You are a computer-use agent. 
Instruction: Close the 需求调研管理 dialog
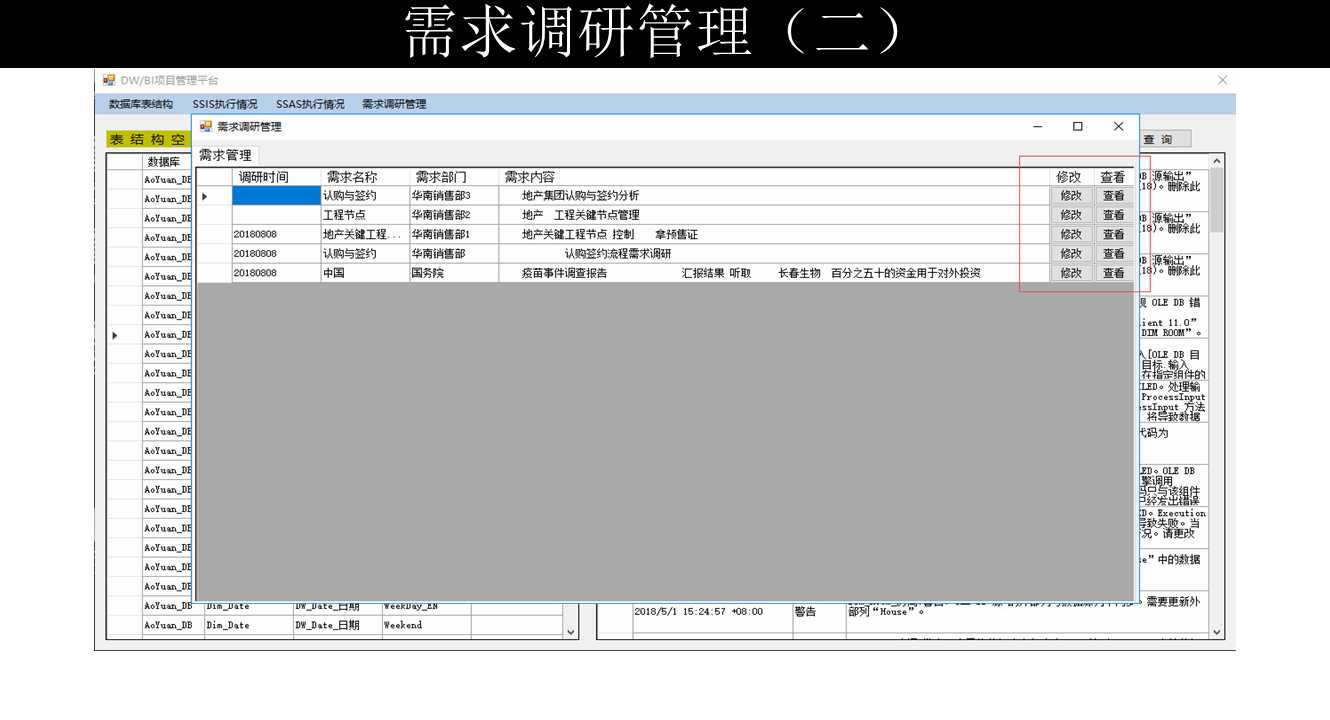[x=1118, y=126]
